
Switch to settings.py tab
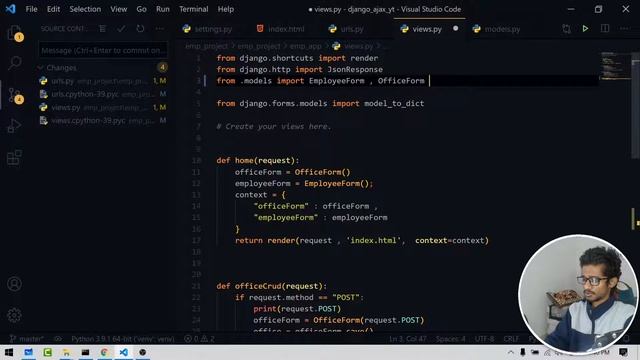[213, 29]
